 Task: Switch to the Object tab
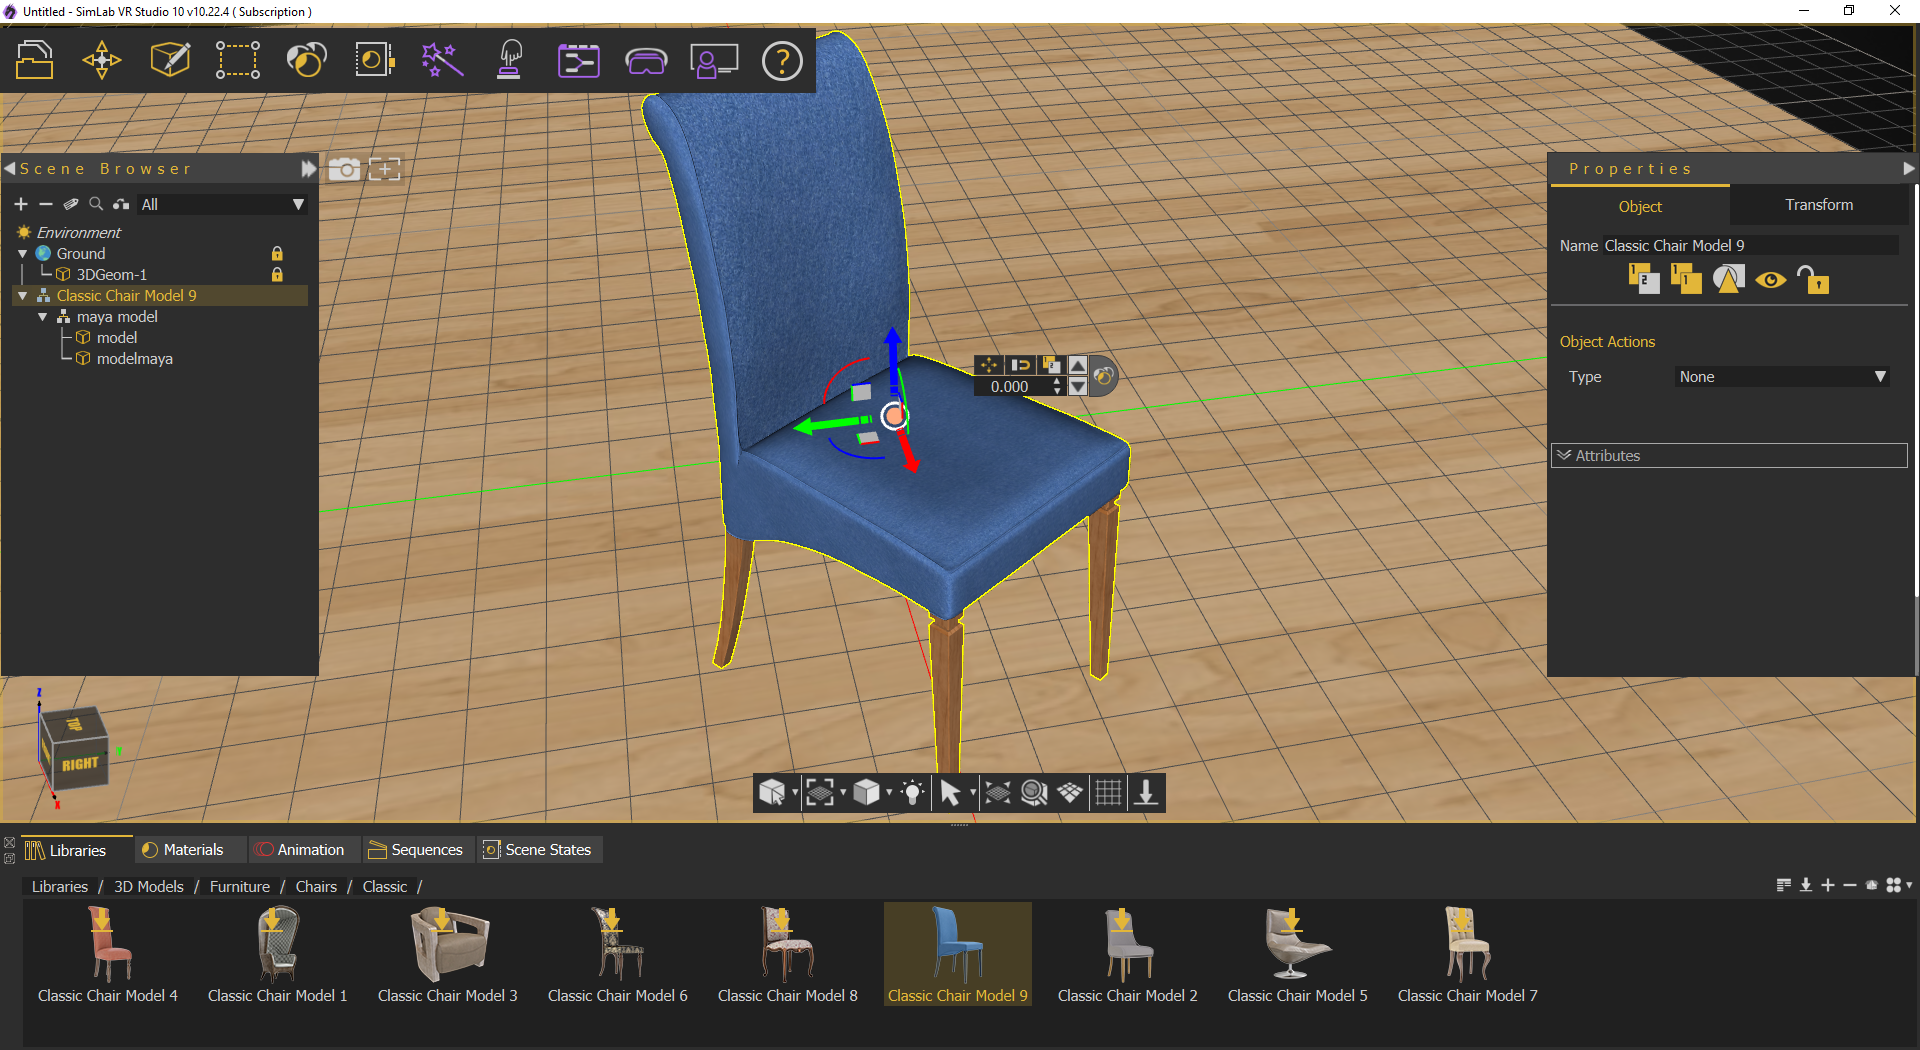[1640, 206]
